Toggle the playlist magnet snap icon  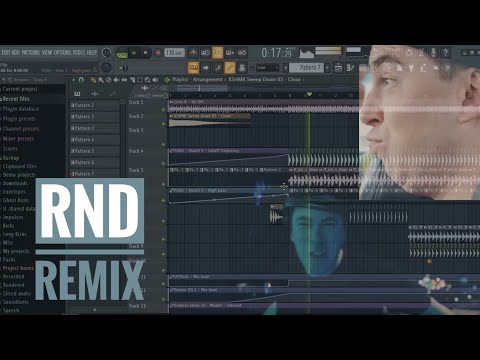coord(81,80)
